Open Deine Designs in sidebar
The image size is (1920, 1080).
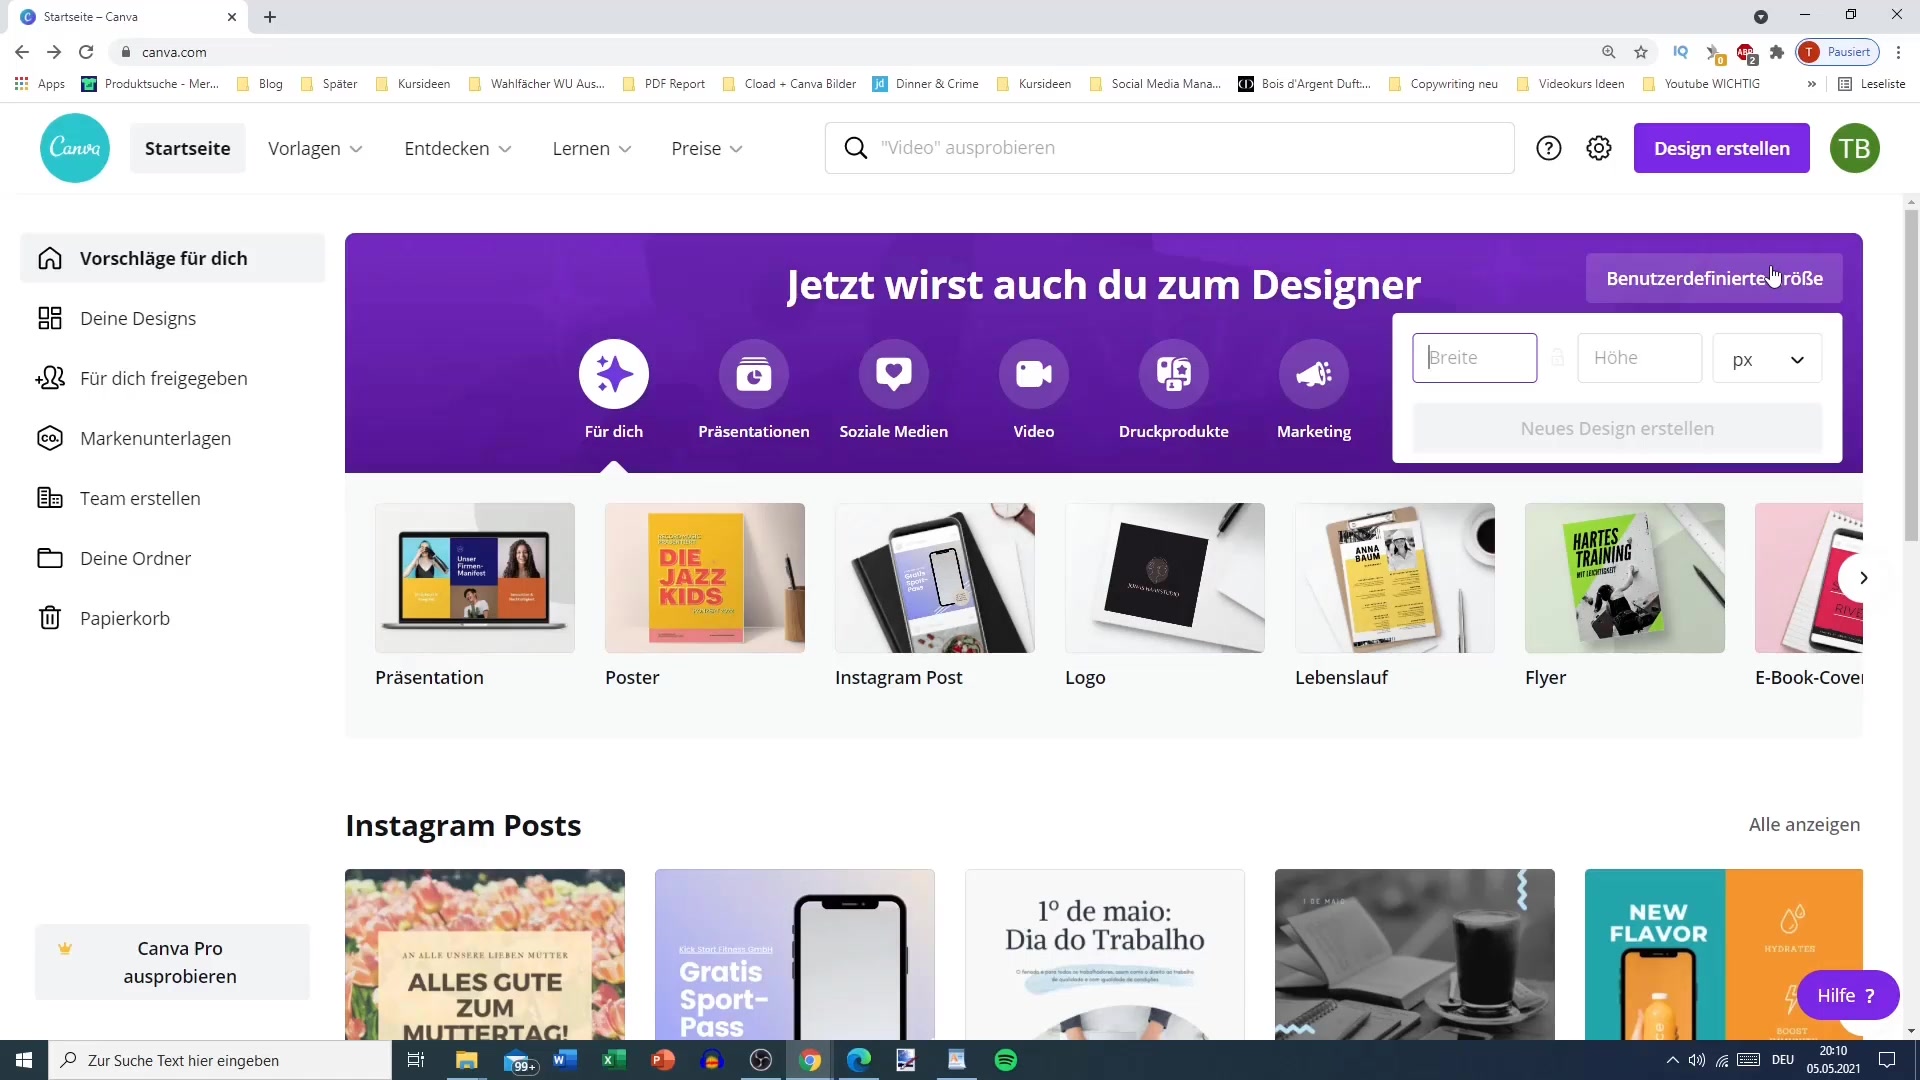pyautogui.click(x=138, y=318)
